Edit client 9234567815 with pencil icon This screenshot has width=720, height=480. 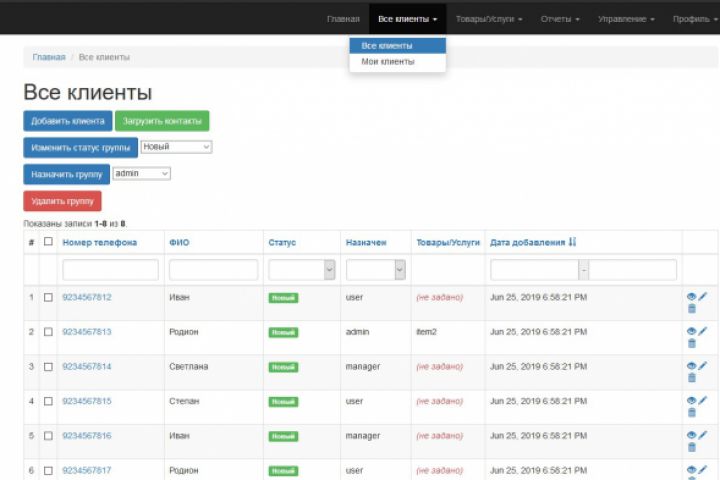tap(703, 401)
